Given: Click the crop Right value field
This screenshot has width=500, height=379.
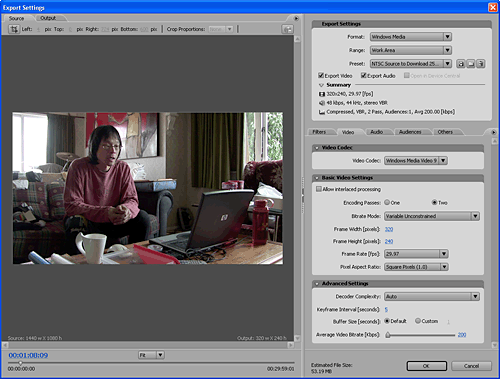Looking at the screenshot, I should [105, 29].
